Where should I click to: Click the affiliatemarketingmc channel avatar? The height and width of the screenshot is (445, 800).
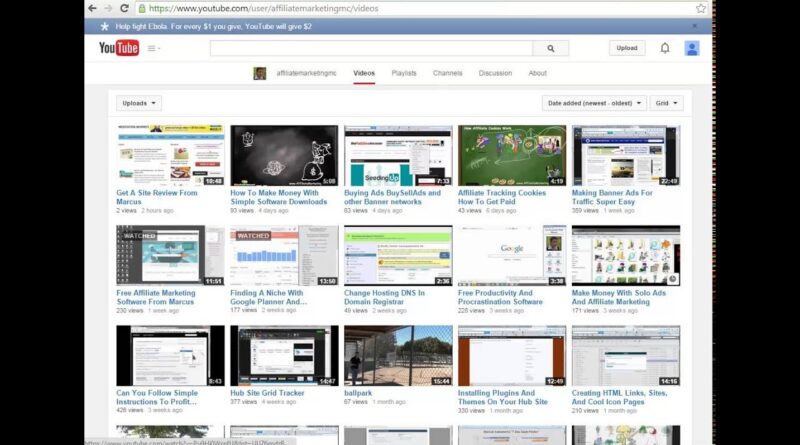tap(260, 73)
